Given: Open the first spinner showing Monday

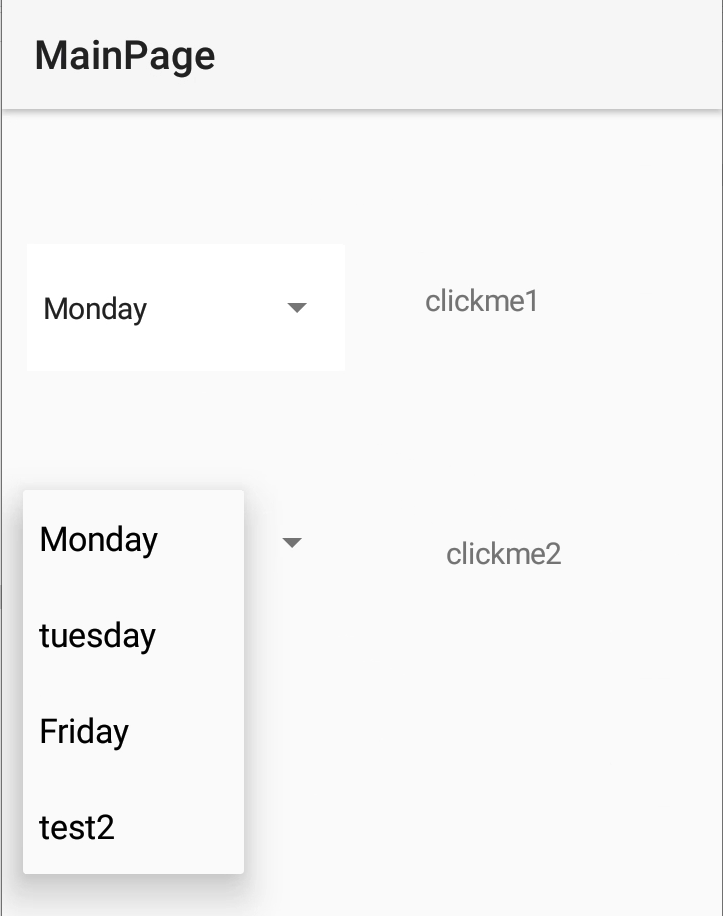Looking at the screenshot, I should pos(185,308).
